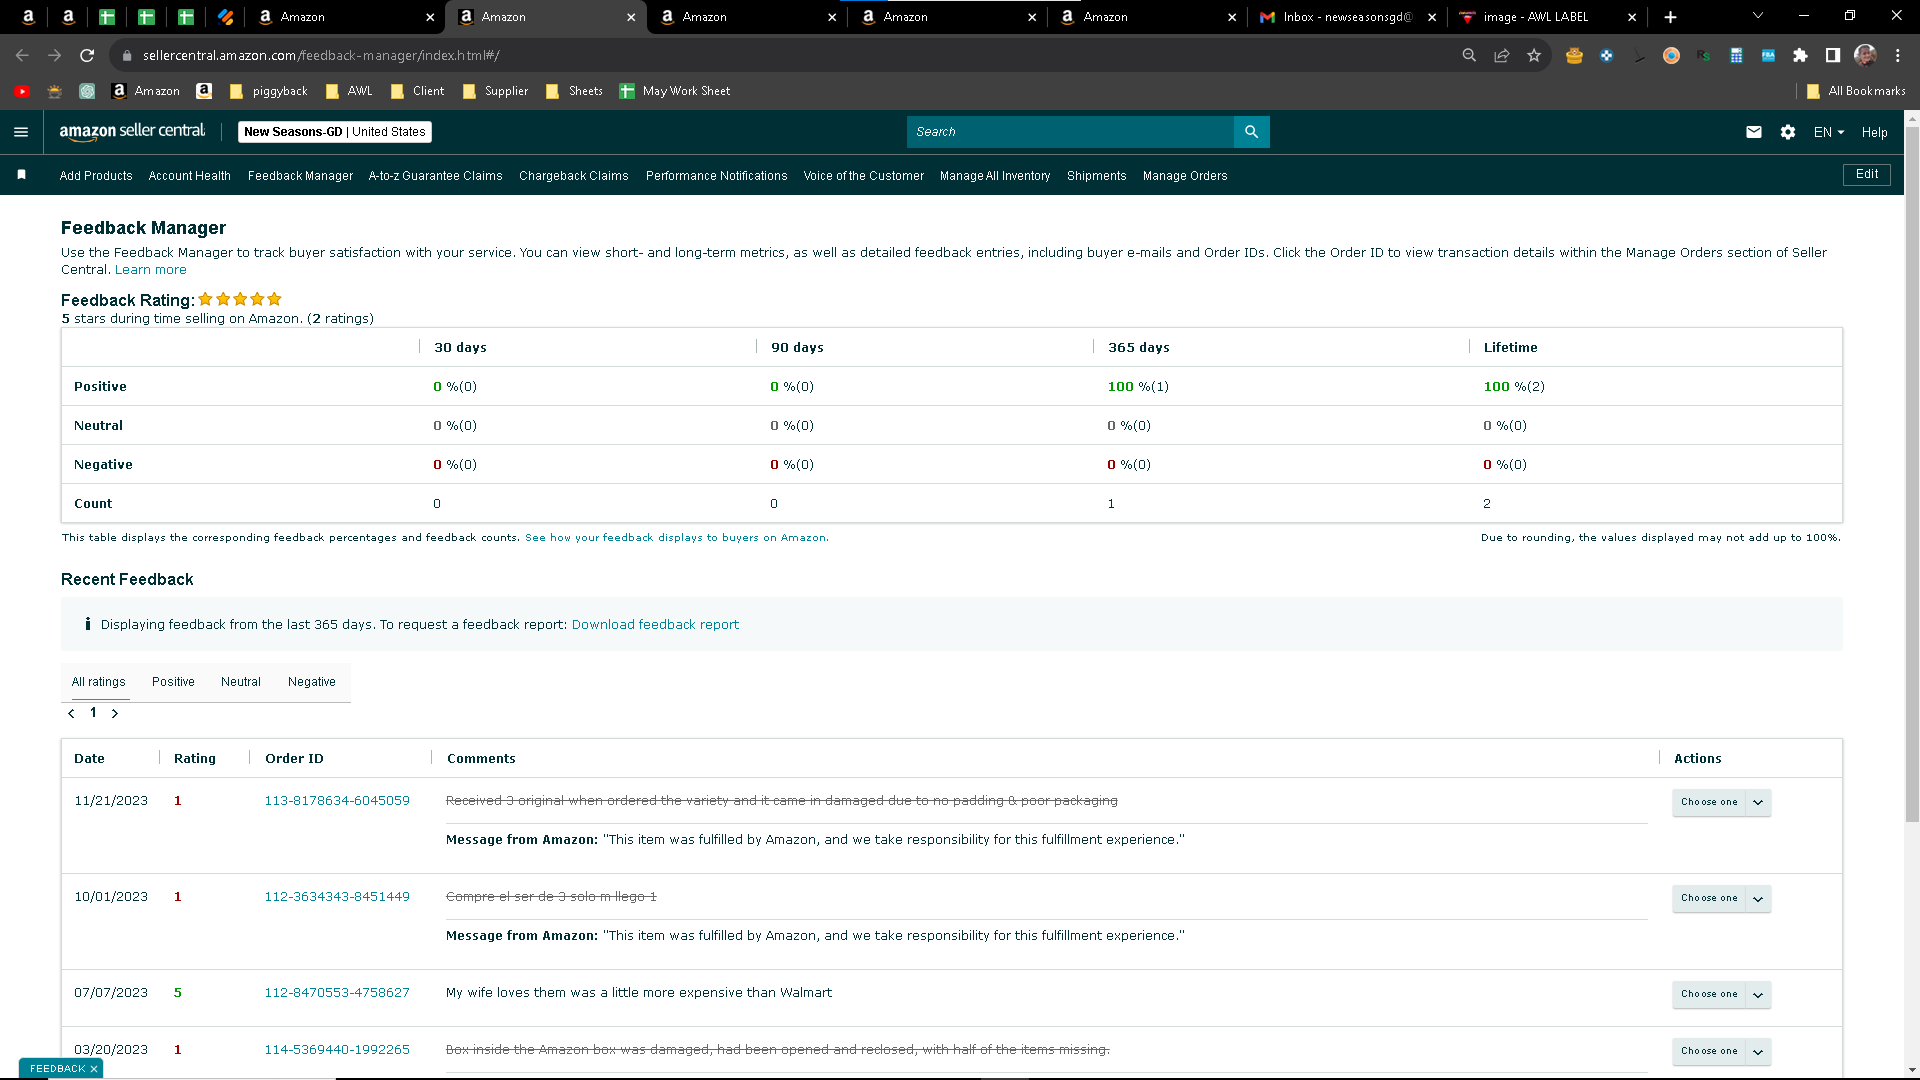Open order 112-3634343-8451449
The width and height of the screenshot is (1920, 1080).
coord(337,897)
